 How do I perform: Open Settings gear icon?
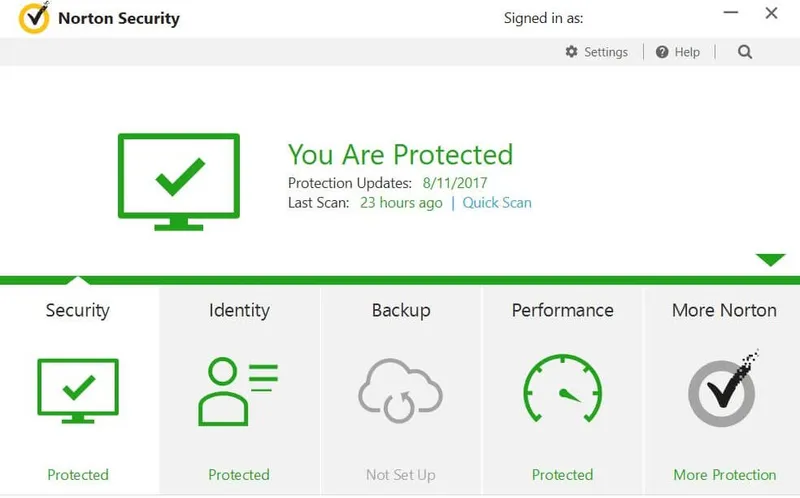(x=571, y=52)
